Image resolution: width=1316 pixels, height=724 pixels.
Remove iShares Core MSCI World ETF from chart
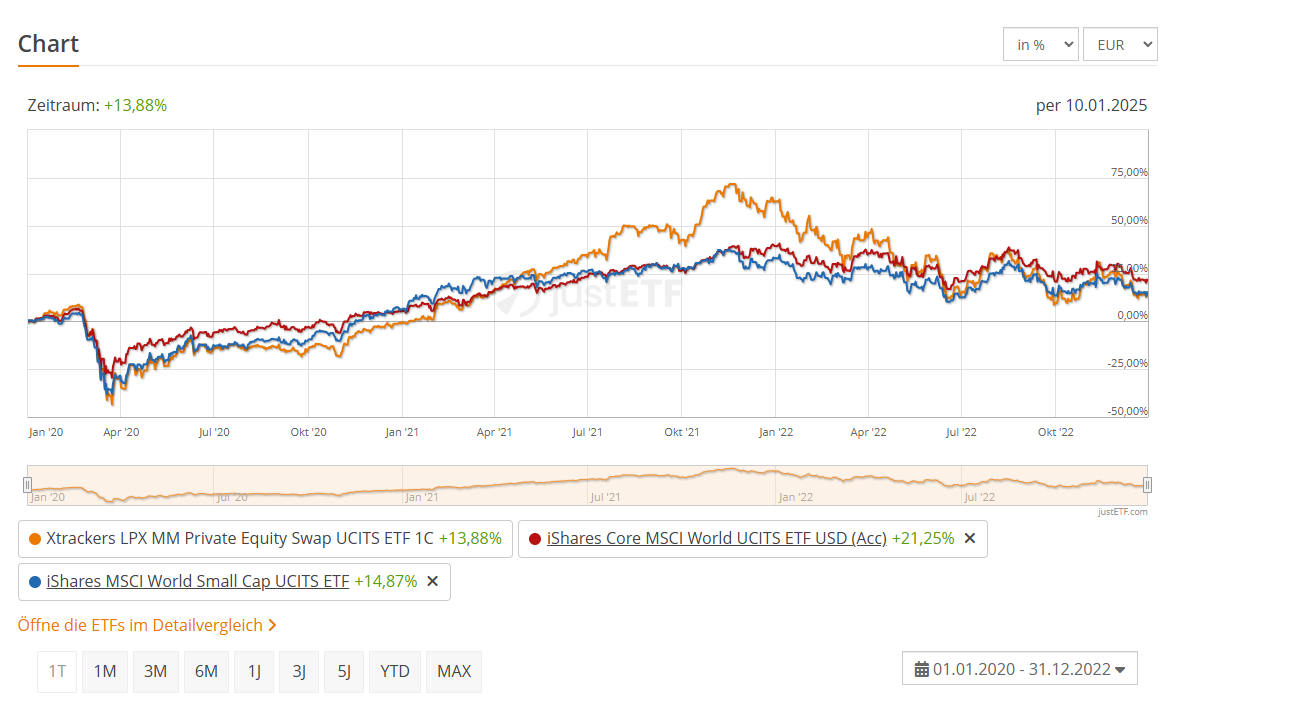(969, 538)
